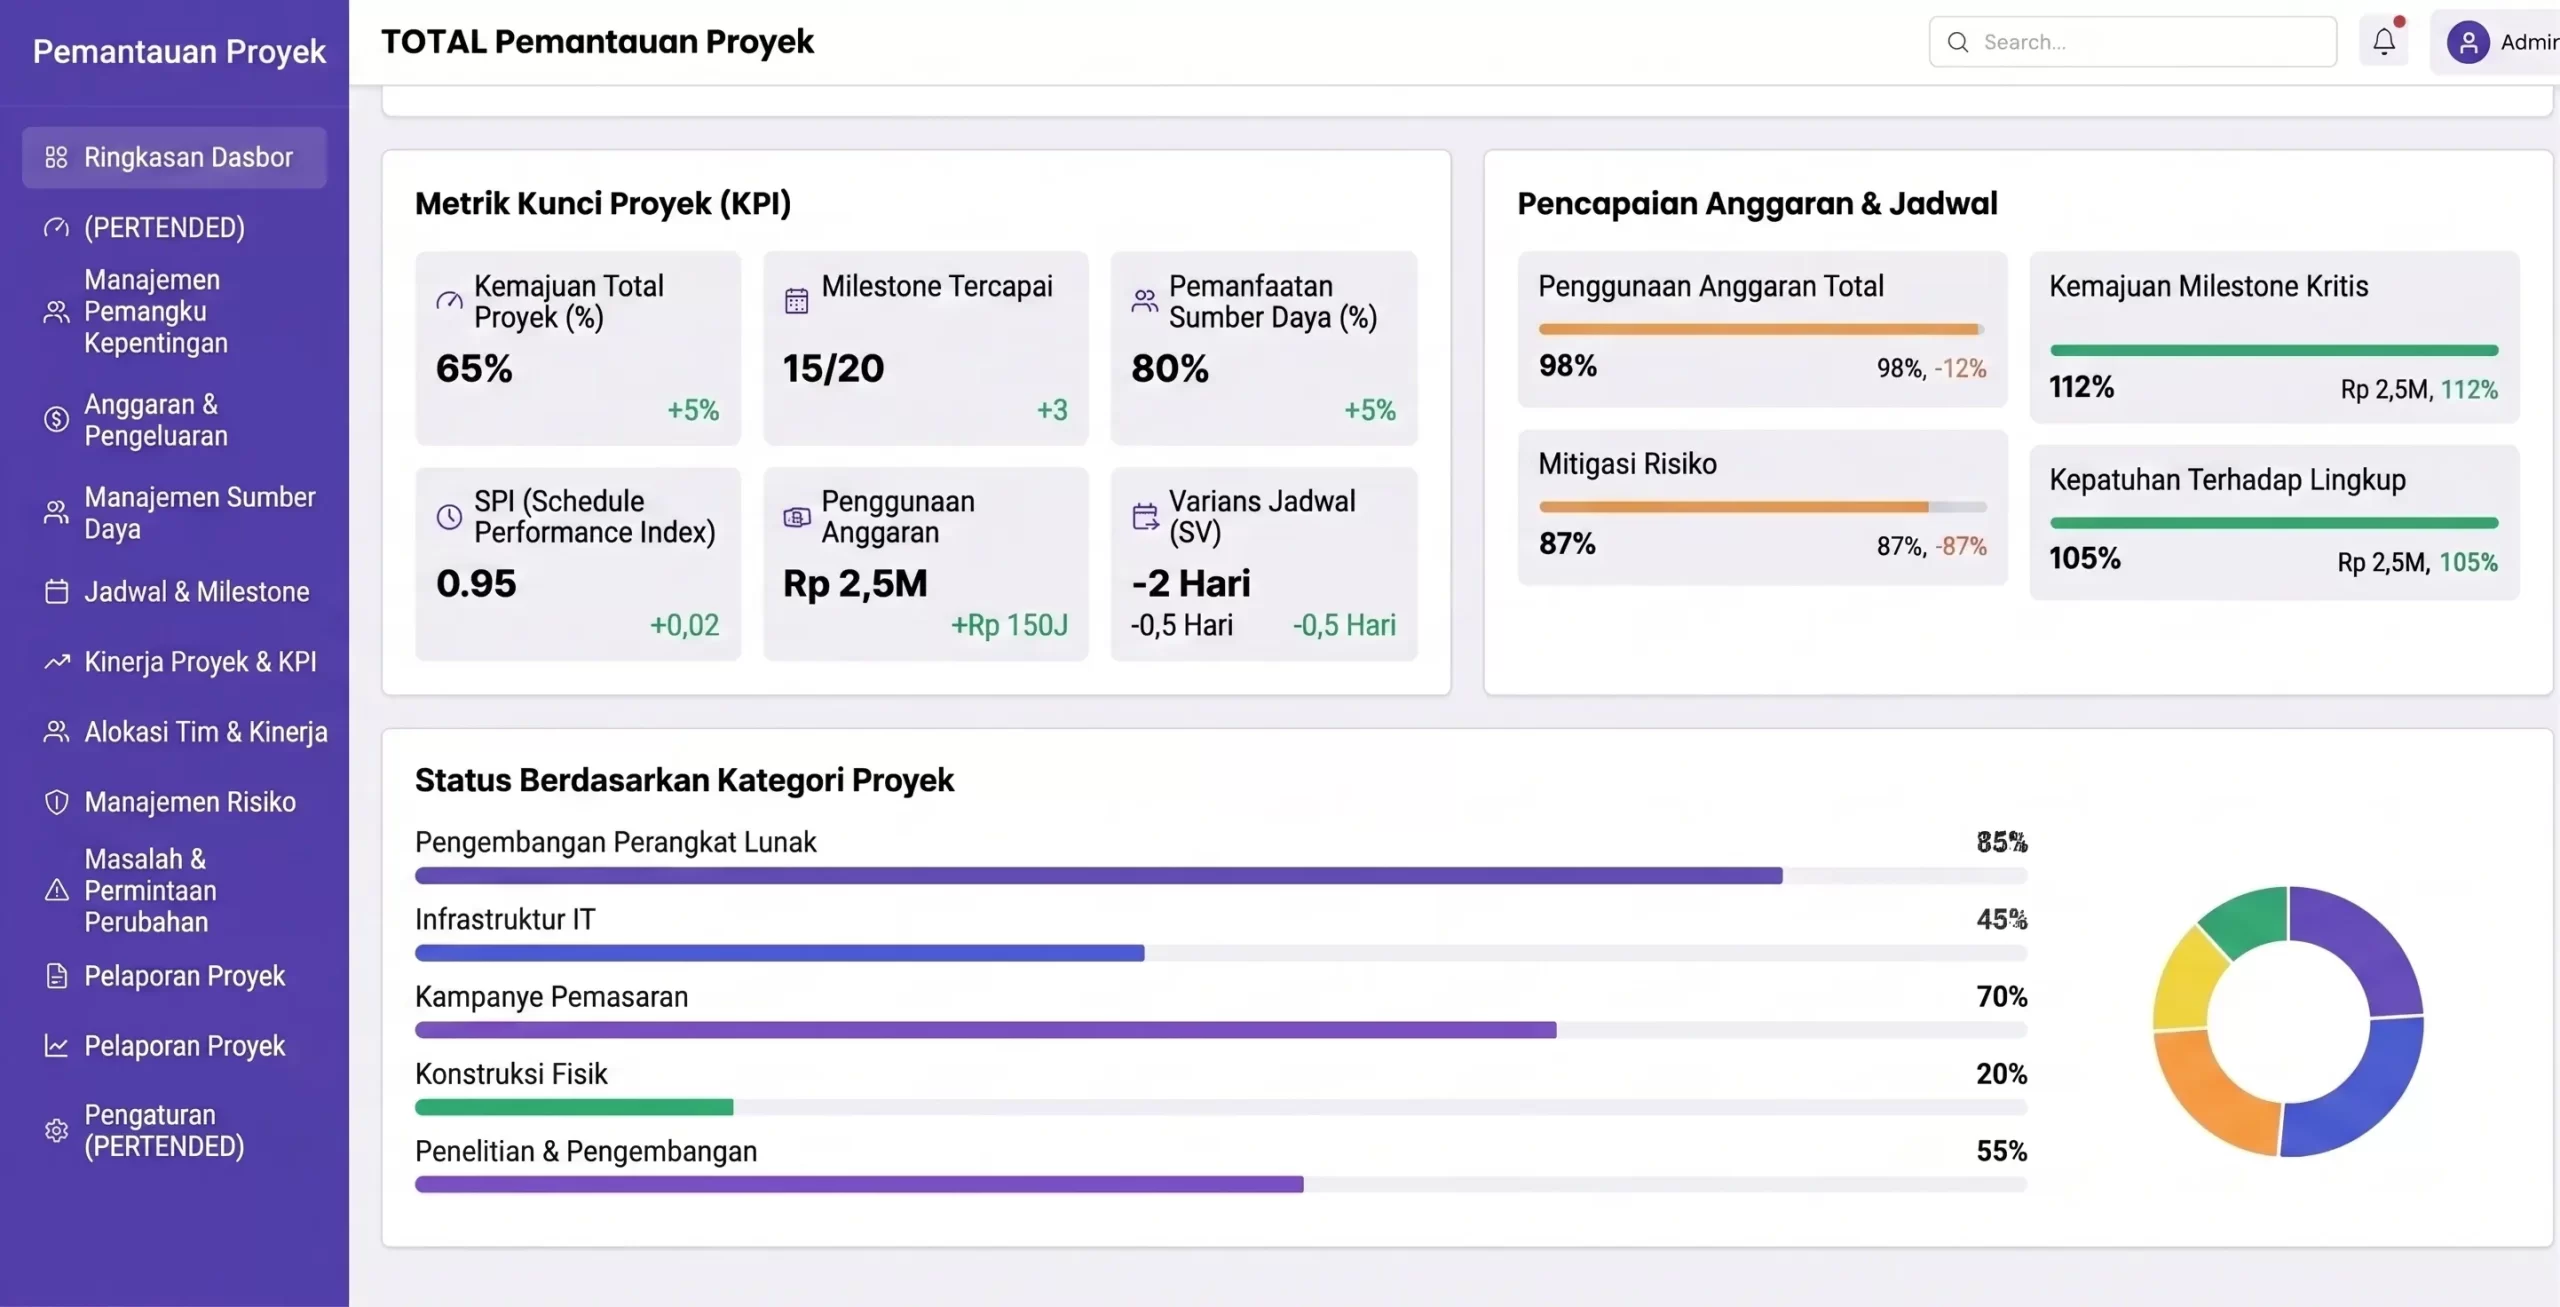This screenshot has width=2560, height=1307.
Task: Open the (PERTENDED) sidebar item
Action: (174, 227)
